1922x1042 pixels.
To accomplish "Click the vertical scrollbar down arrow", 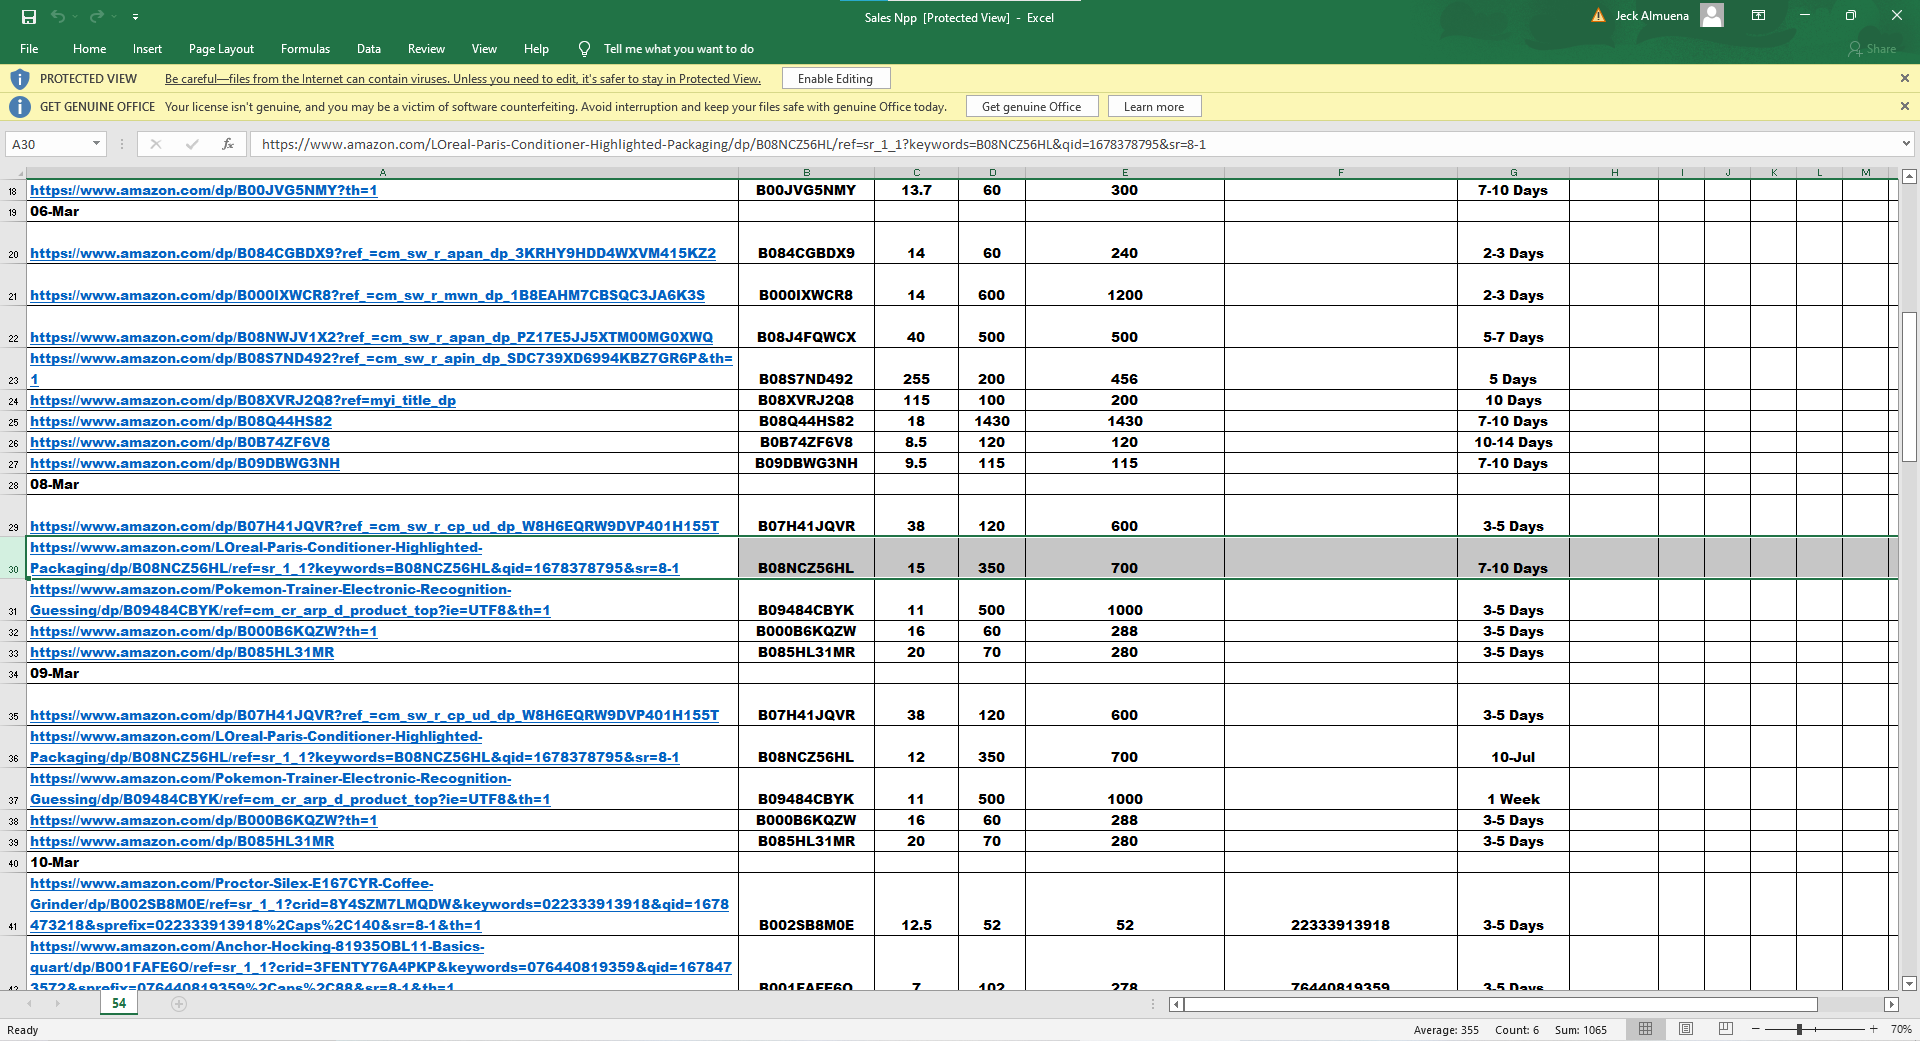I will point(1909,983).
